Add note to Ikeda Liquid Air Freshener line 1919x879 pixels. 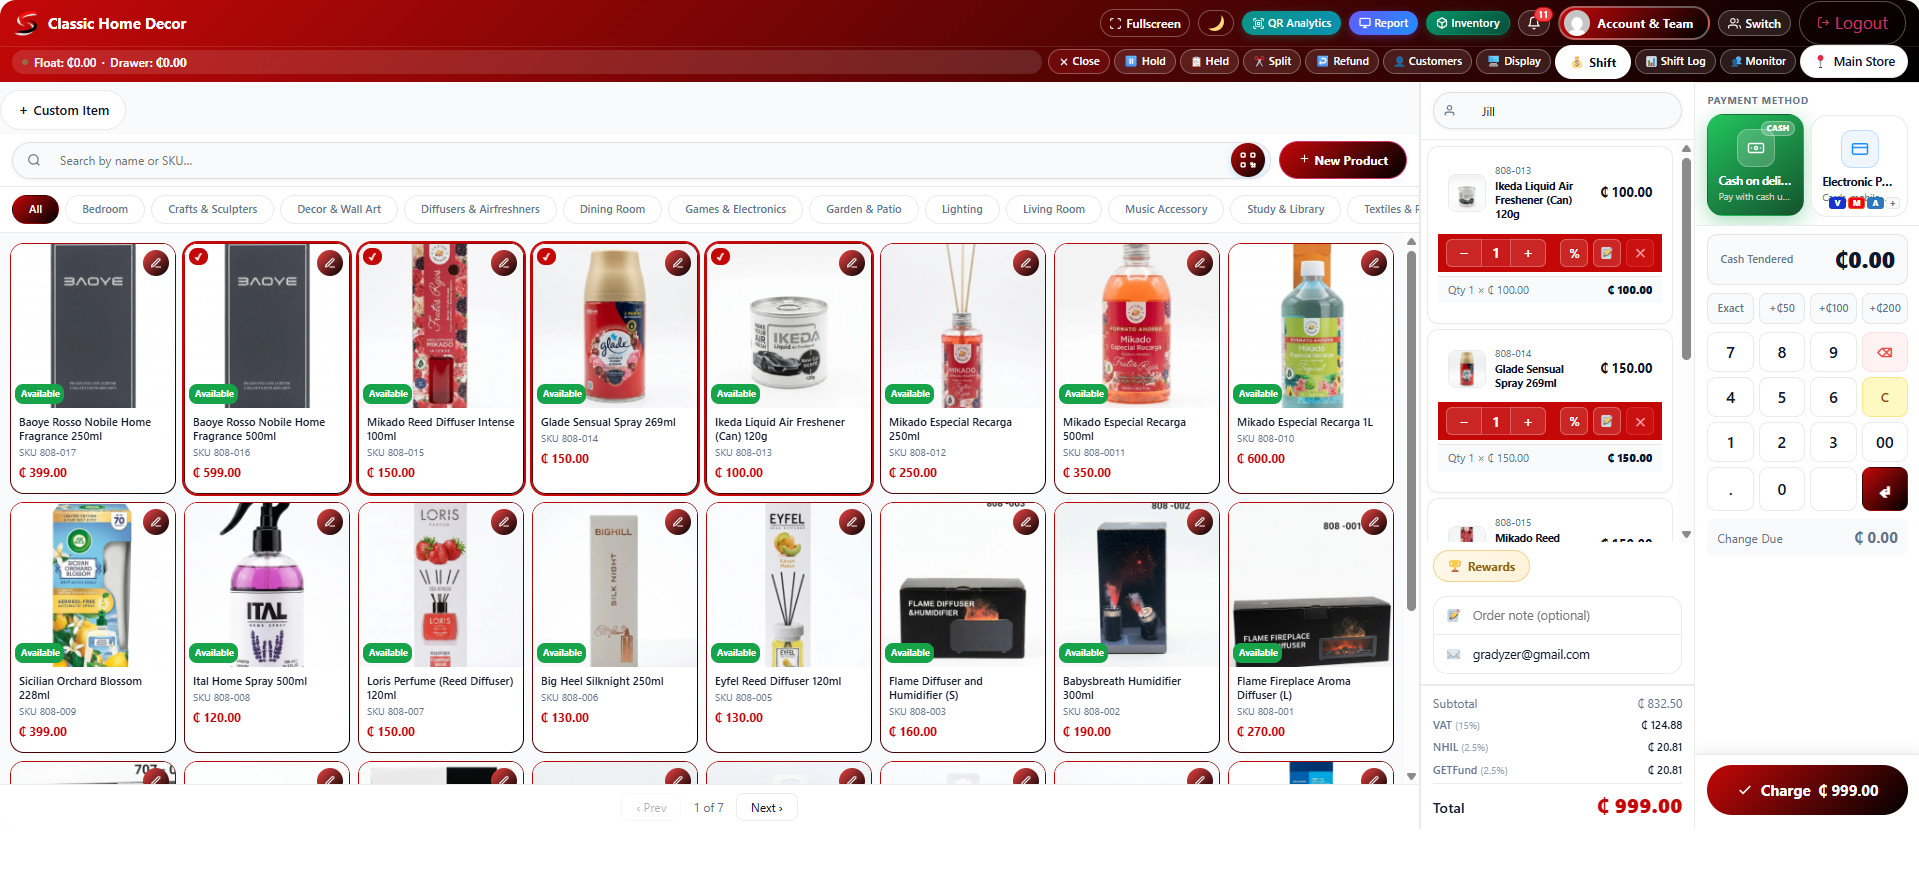click(1607, 254)
